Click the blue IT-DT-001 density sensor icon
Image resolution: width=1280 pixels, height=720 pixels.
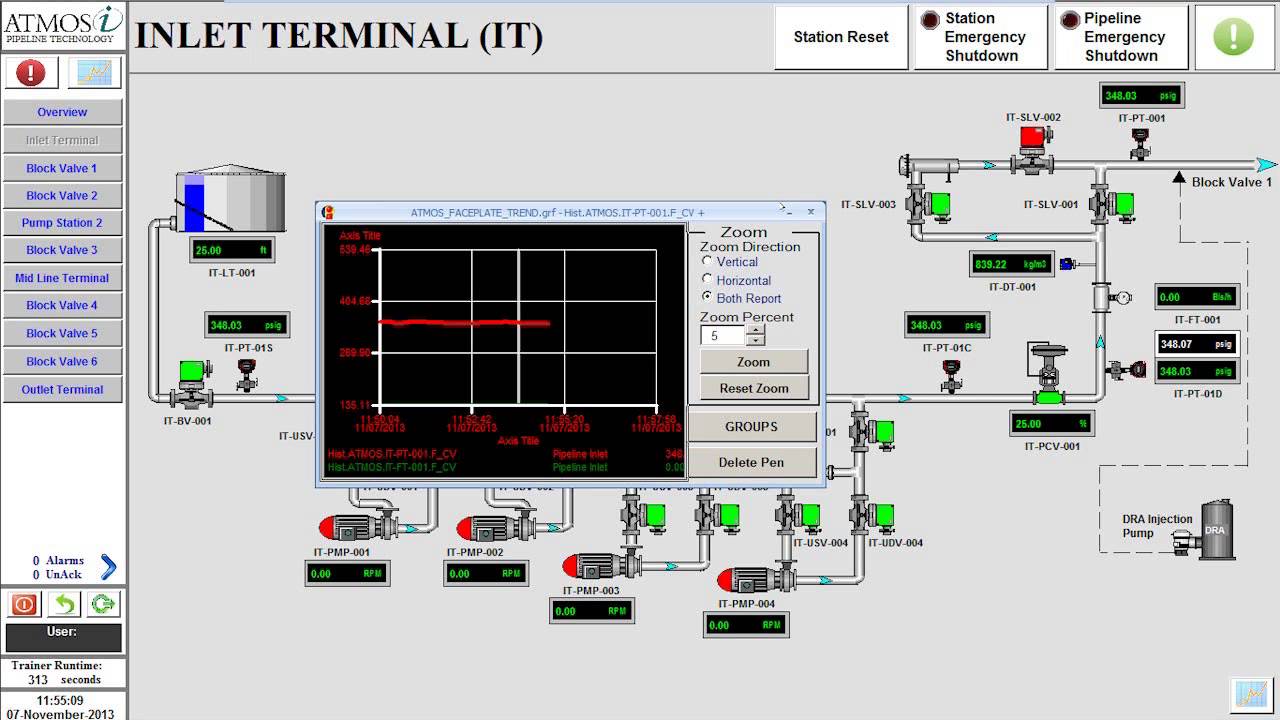1067,263
